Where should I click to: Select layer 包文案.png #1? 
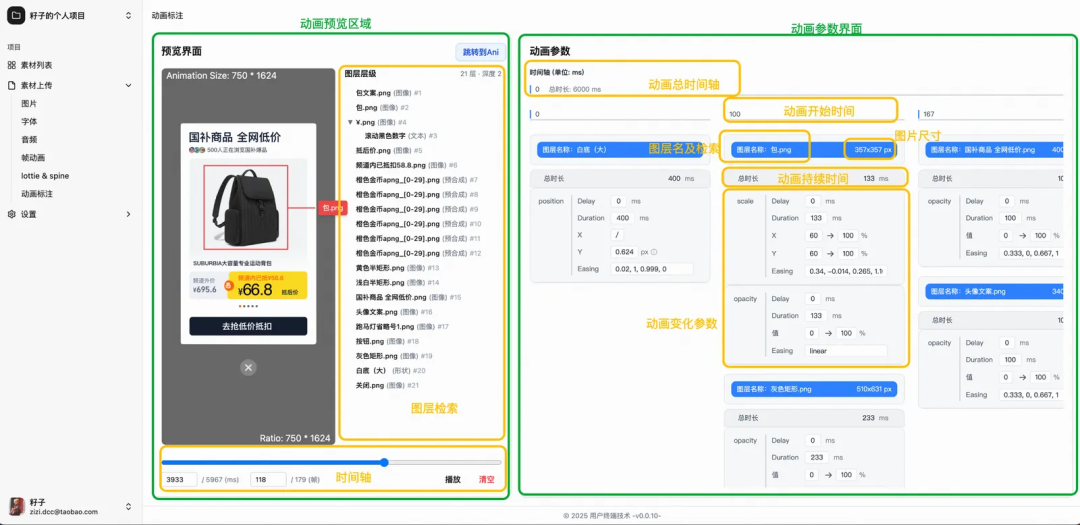point(388,92)
